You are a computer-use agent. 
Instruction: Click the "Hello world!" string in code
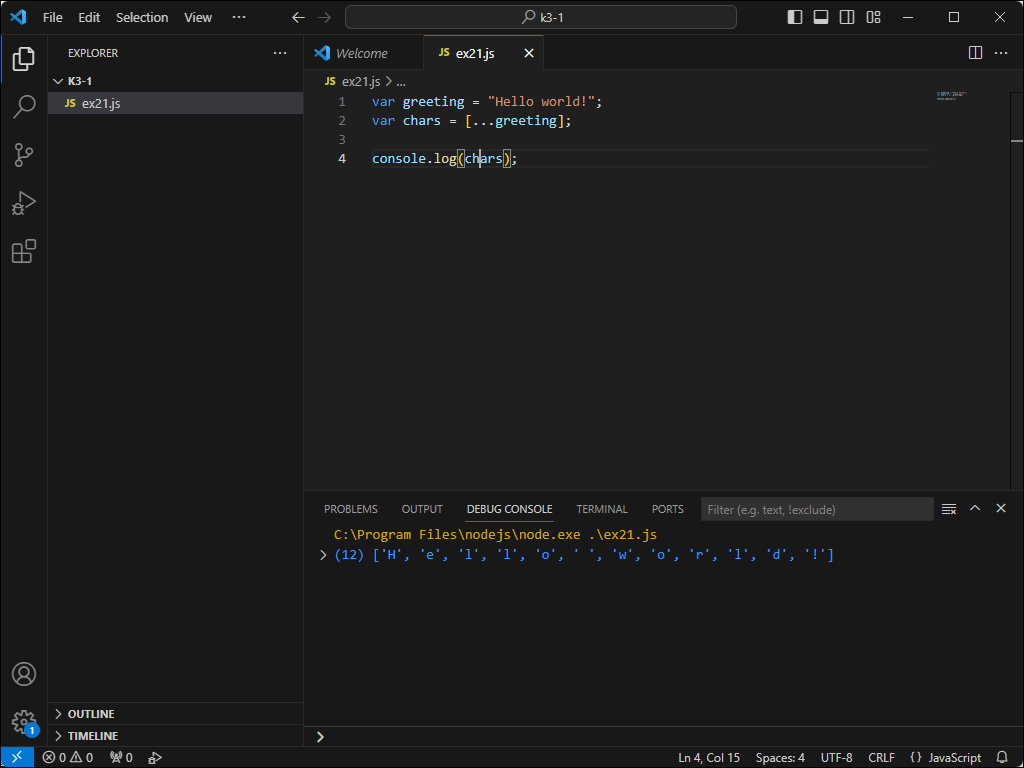point(541,102)
